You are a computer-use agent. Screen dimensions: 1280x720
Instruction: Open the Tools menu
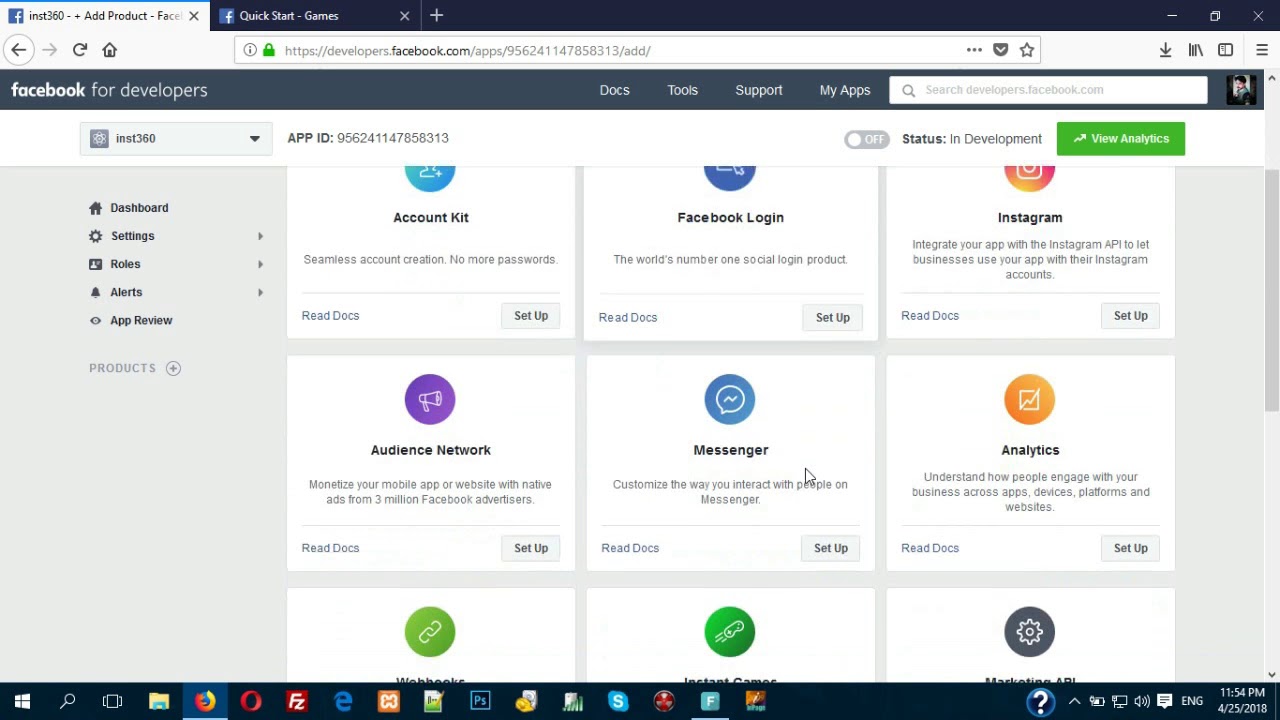[682, 90]
